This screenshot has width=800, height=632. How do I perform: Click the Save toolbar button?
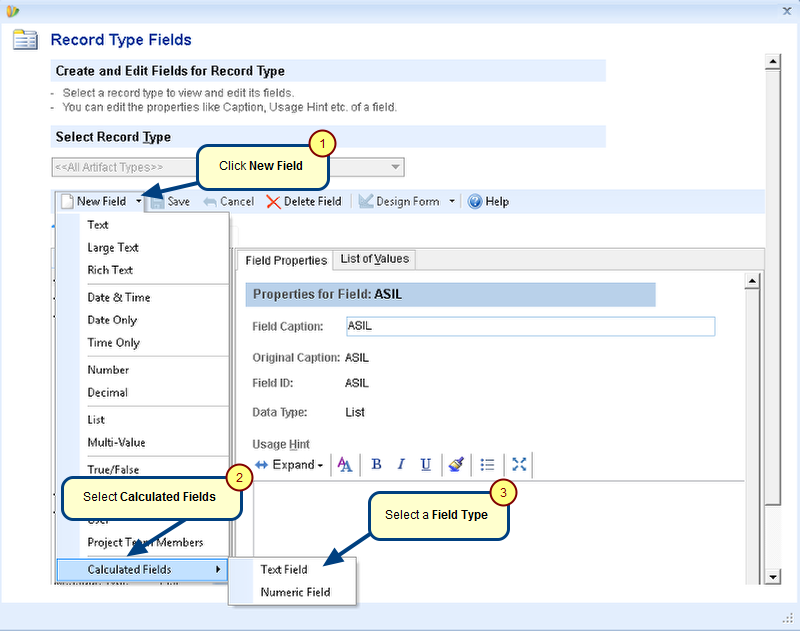click(171, 201)
